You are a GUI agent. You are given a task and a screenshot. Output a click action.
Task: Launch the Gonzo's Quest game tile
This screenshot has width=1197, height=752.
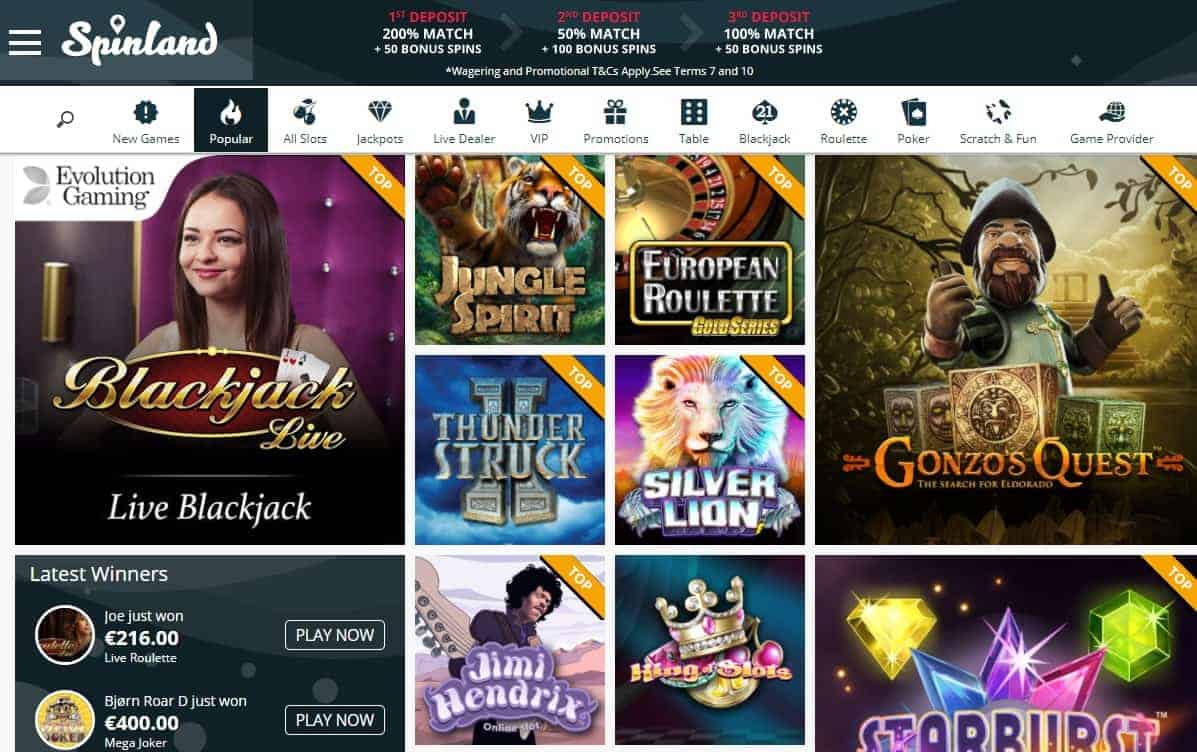coord(1005,350)
